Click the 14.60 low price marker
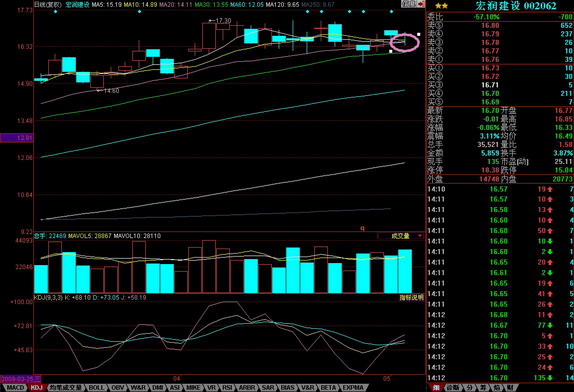Image resolution: width=574 pixels, height=392 pixels. (x=108, y=91)
